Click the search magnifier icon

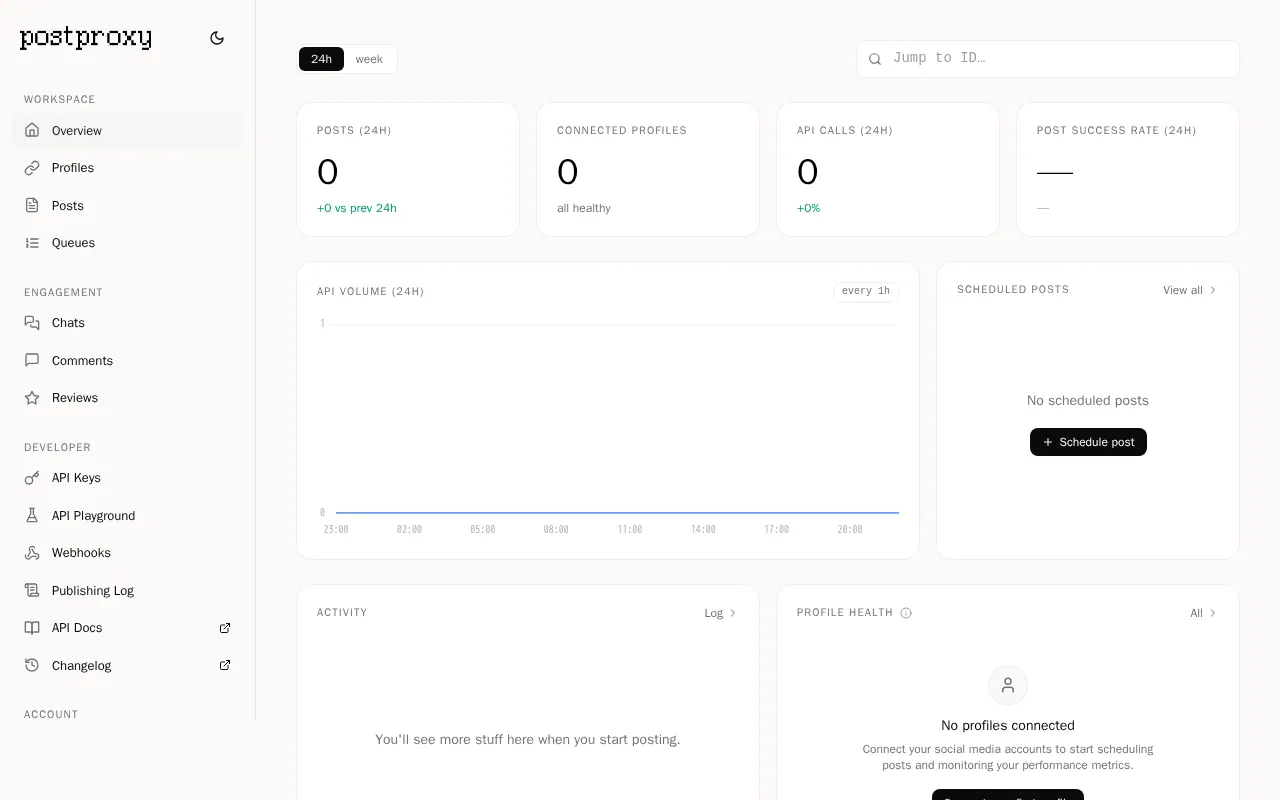tap(875, 59)
